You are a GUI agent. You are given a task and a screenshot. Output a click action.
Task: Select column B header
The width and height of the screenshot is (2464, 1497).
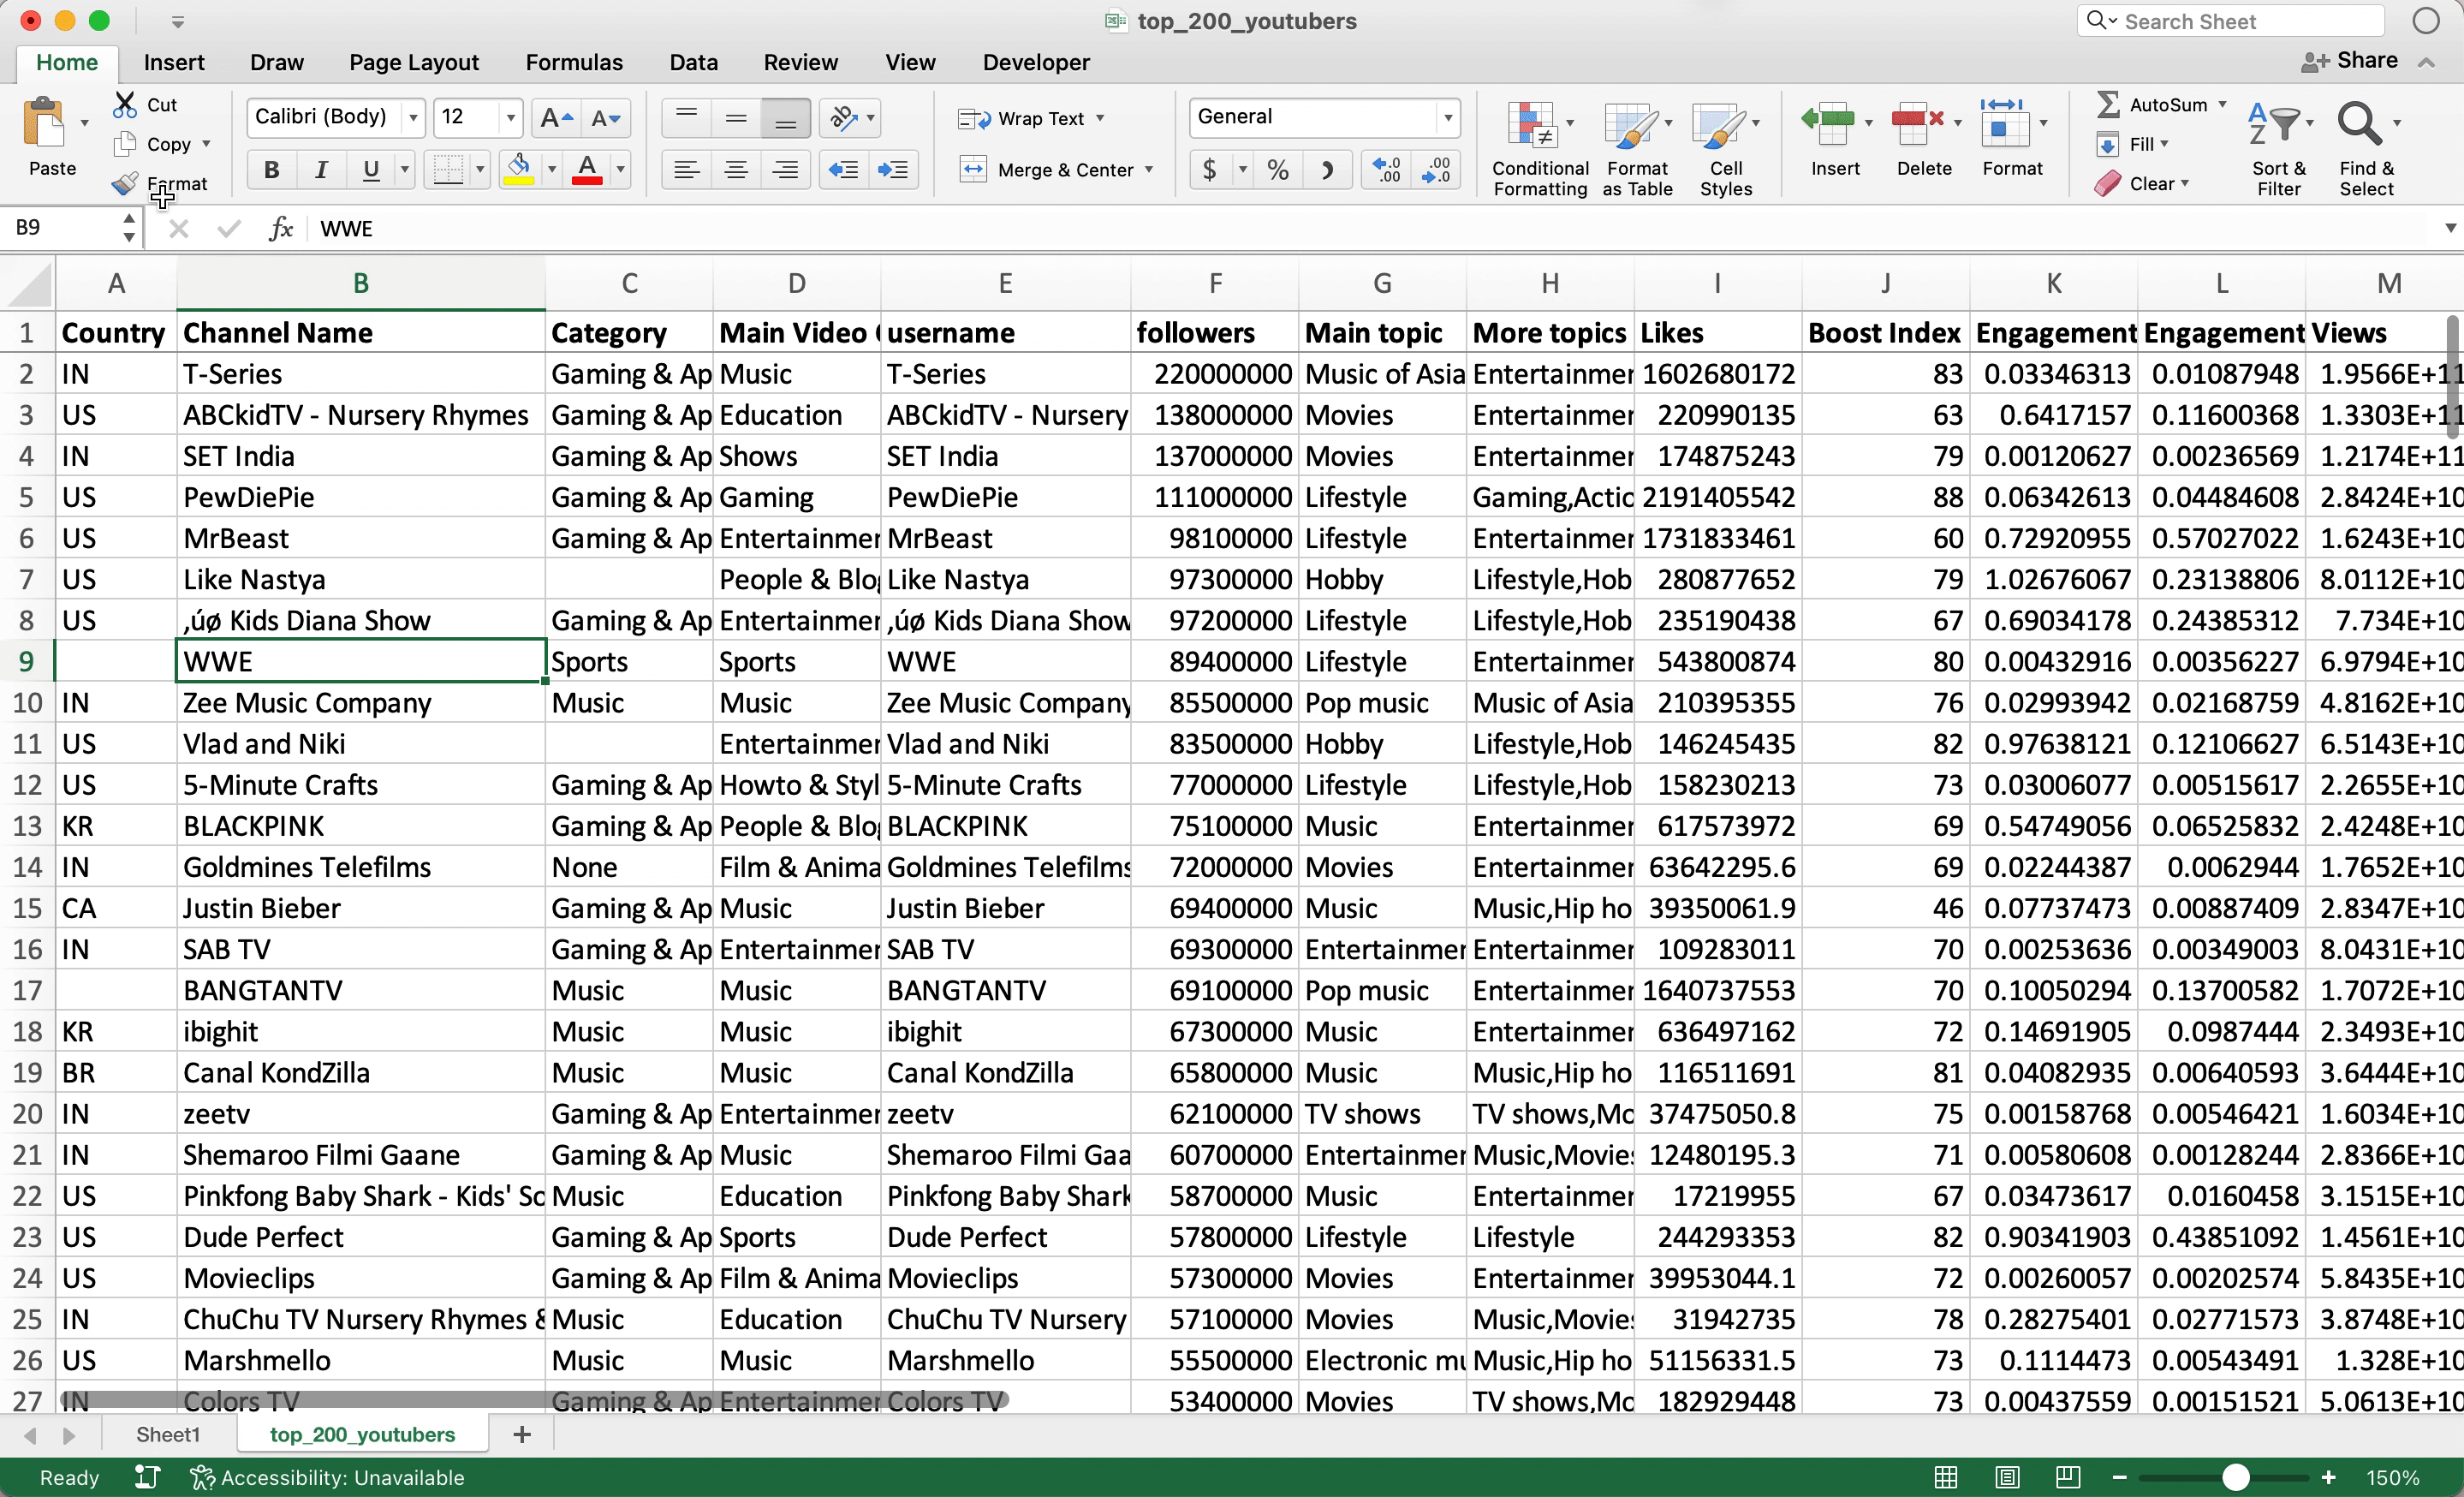[361, 283]
